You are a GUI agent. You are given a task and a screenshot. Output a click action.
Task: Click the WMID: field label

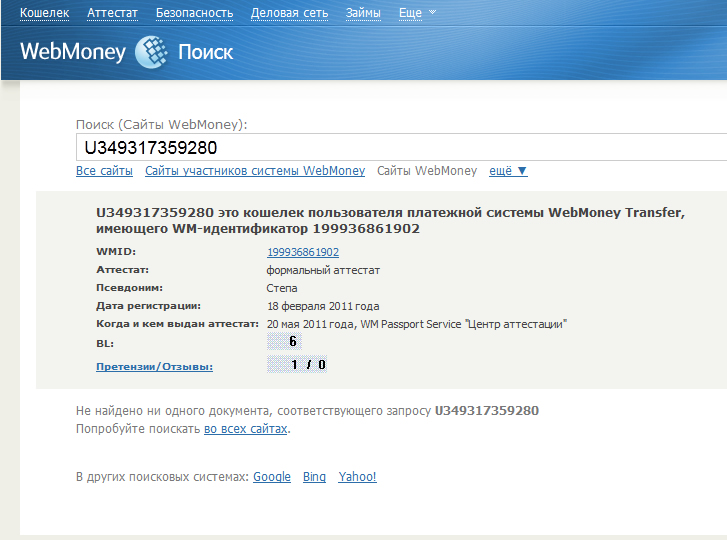[x=116, y=252]
